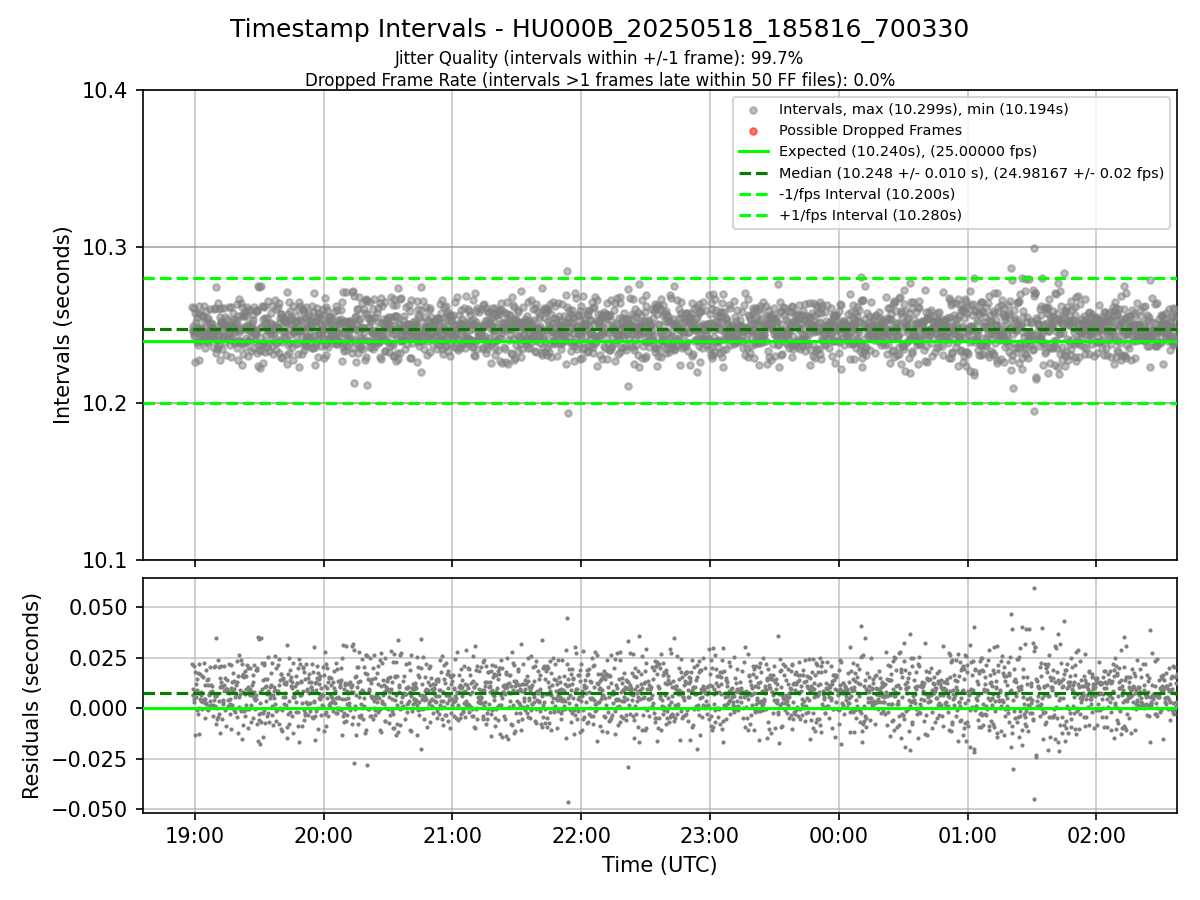Image resolution: width=1200 pixels, height=900 pixels.
Task: Select the 'Median (10.248 +/- 0.010 s)' legend entry
Action: [x=951, y=173]
